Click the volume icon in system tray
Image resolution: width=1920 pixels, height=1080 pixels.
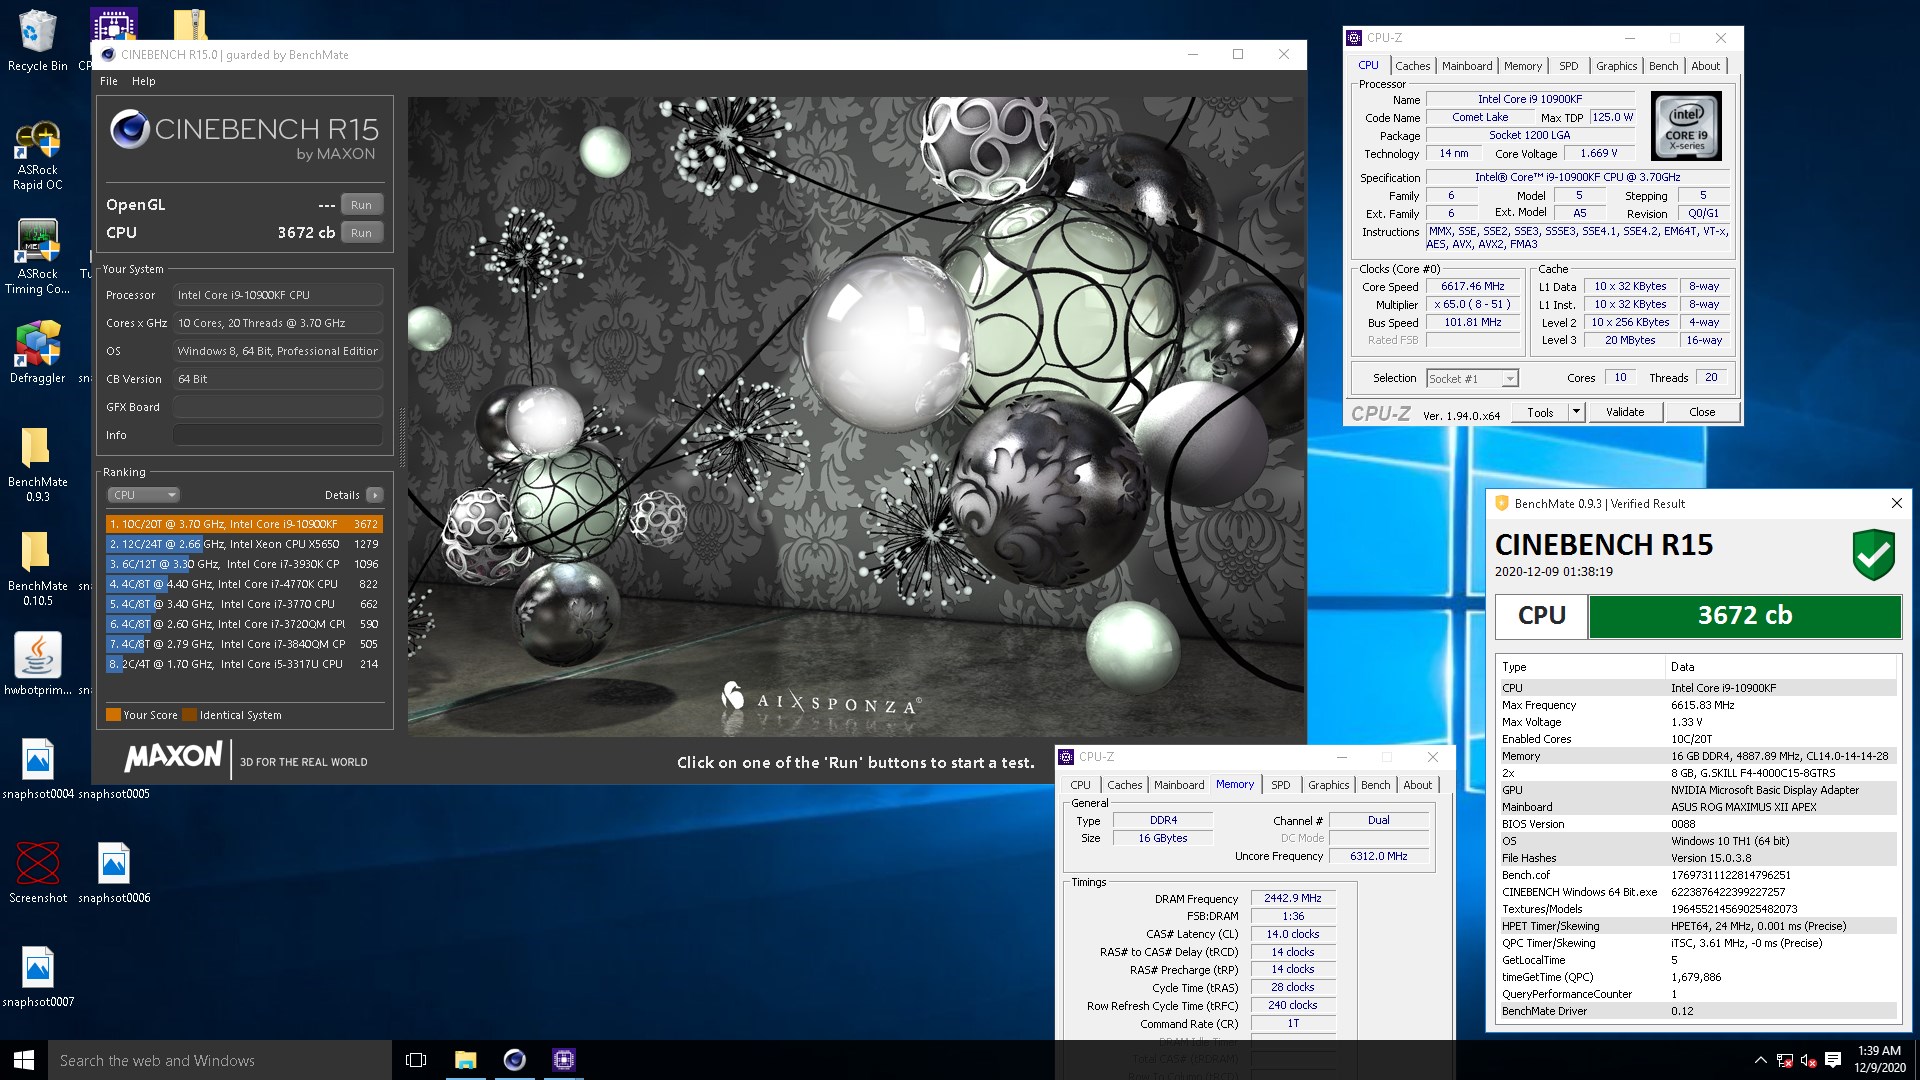[1808, 1060]
